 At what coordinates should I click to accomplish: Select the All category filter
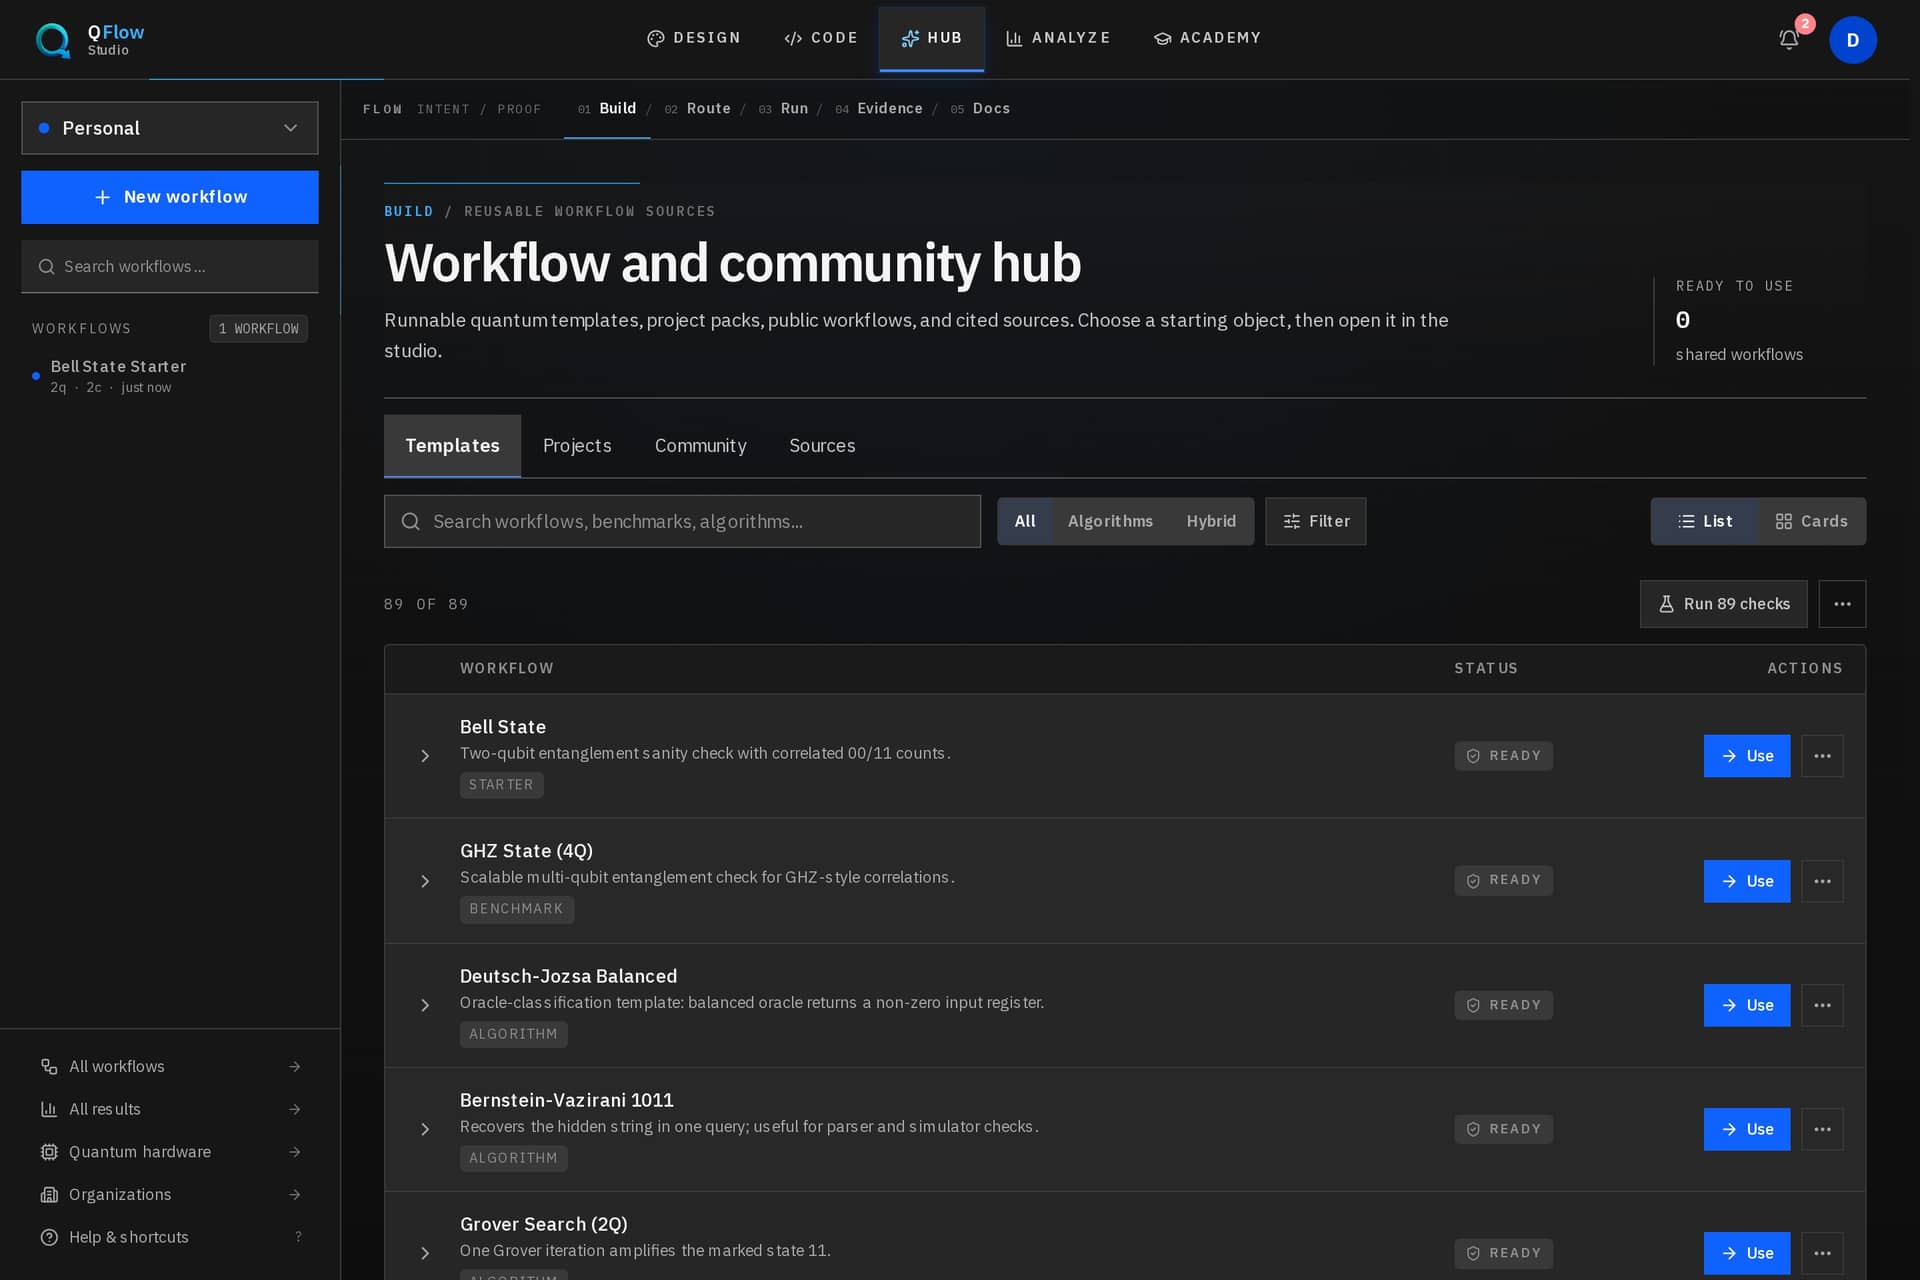(x=1025, y=521)
